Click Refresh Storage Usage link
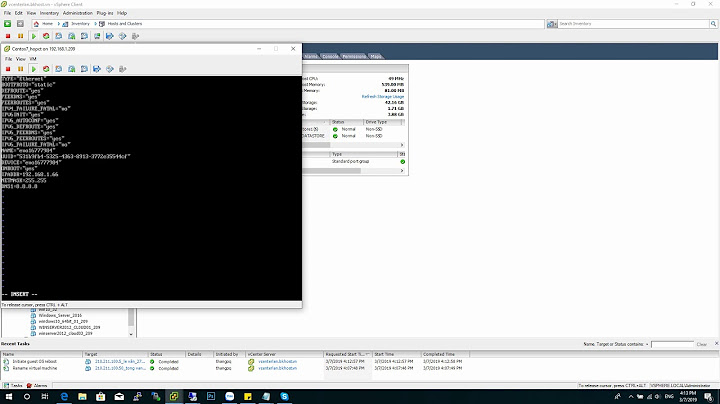The height and width of the screenshot is (404, 720). point(382,96)
